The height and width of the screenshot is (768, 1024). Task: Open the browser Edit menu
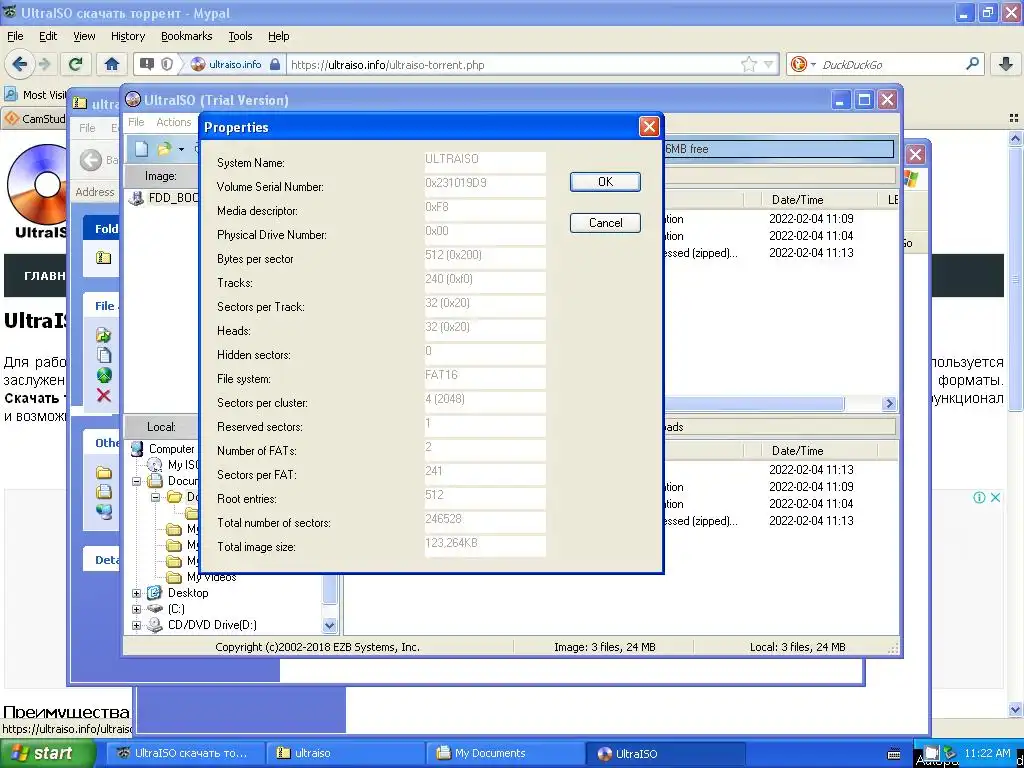coord(48,36)
